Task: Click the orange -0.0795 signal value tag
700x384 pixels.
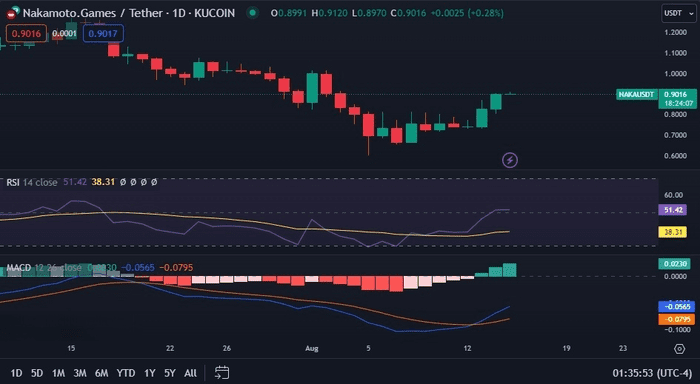Action: [x=676, y=319]
